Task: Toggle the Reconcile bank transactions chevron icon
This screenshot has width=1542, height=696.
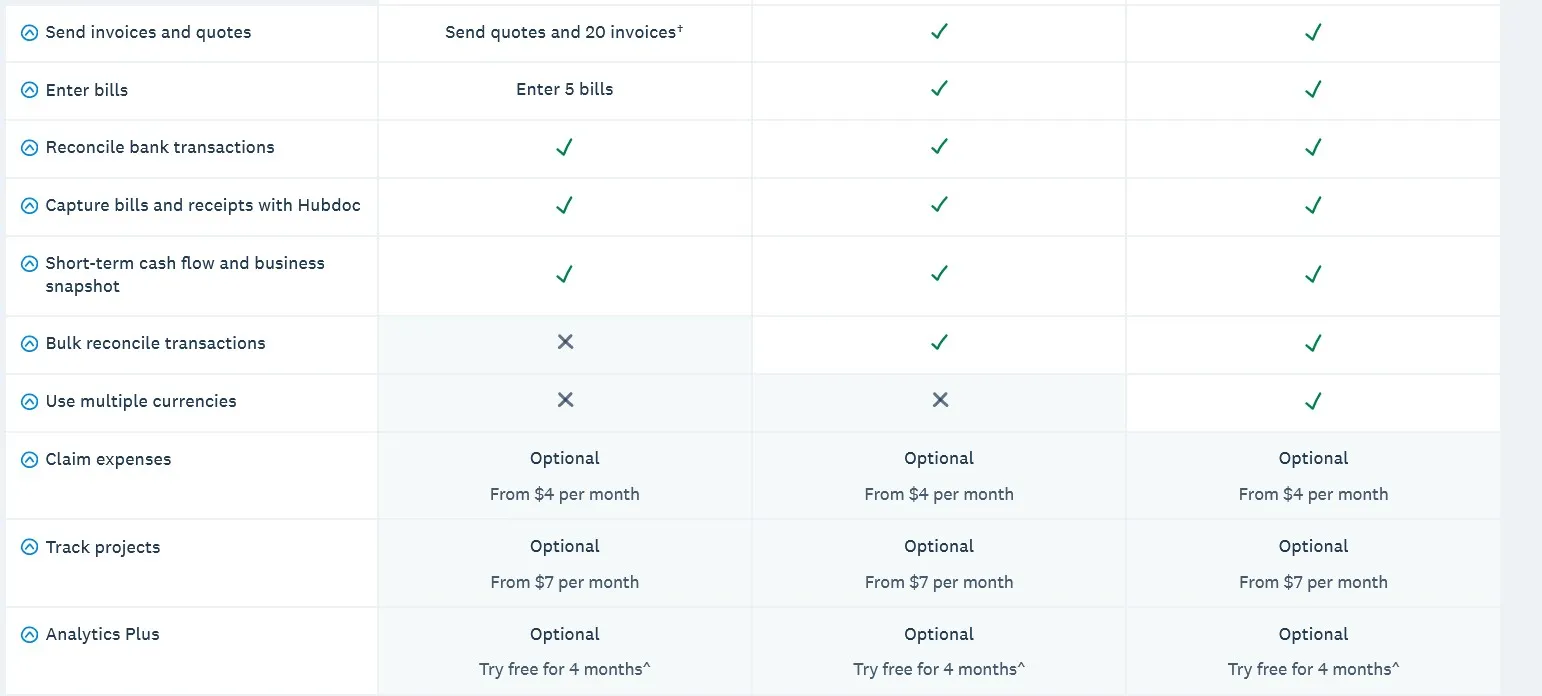Action: [30, 148]
